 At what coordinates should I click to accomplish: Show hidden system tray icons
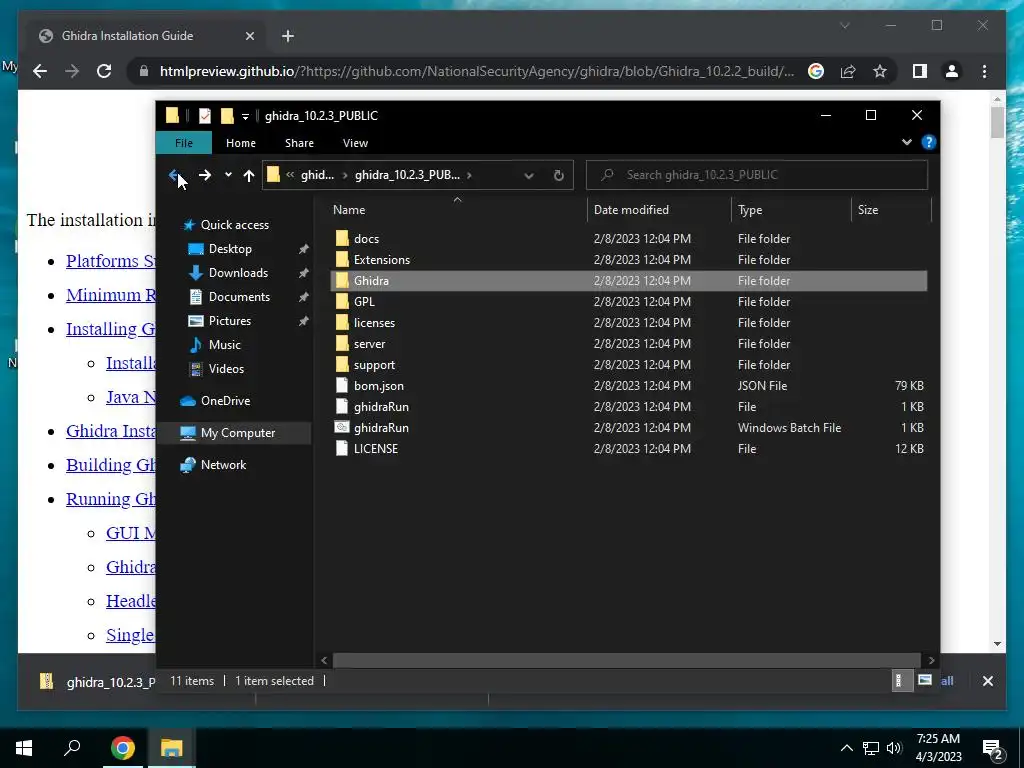pos(846,748)
